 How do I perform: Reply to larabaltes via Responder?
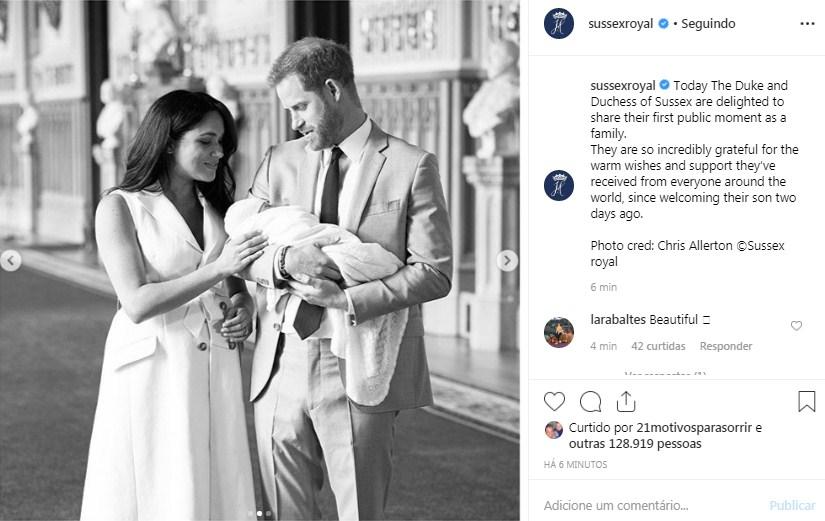[x=725, y=346]
